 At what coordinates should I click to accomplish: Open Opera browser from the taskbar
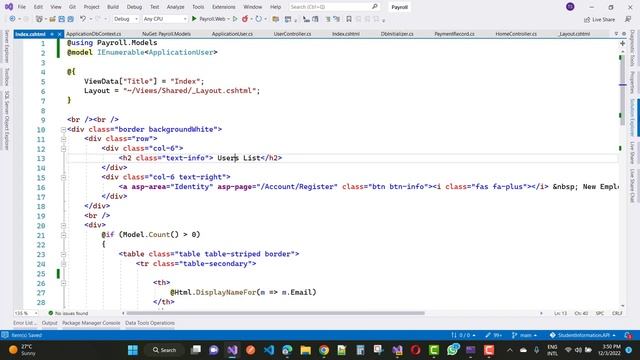pyautogui.click(x=416, y=350)
